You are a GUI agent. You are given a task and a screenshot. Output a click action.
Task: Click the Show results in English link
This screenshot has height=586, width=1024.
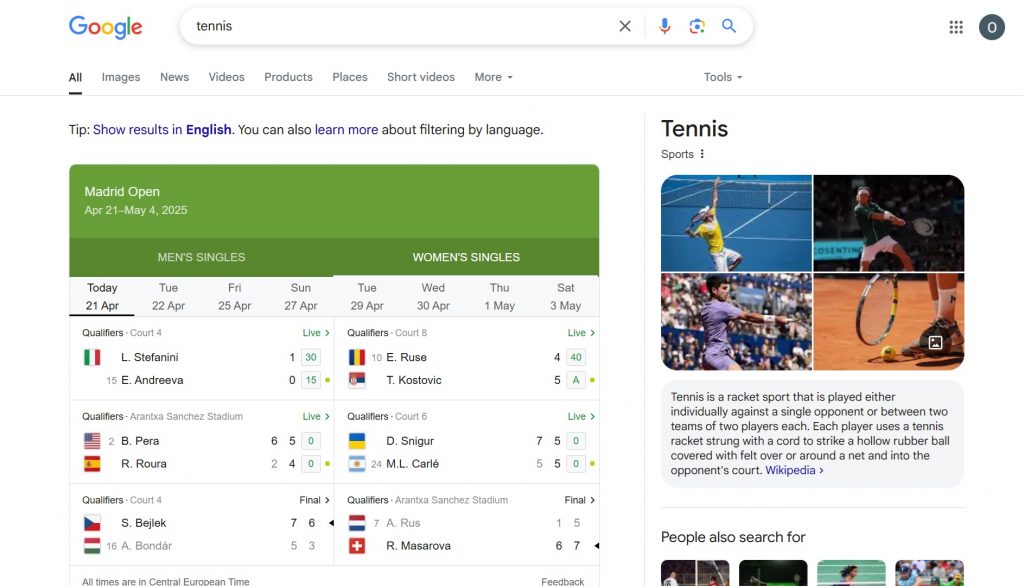[162, 130]
